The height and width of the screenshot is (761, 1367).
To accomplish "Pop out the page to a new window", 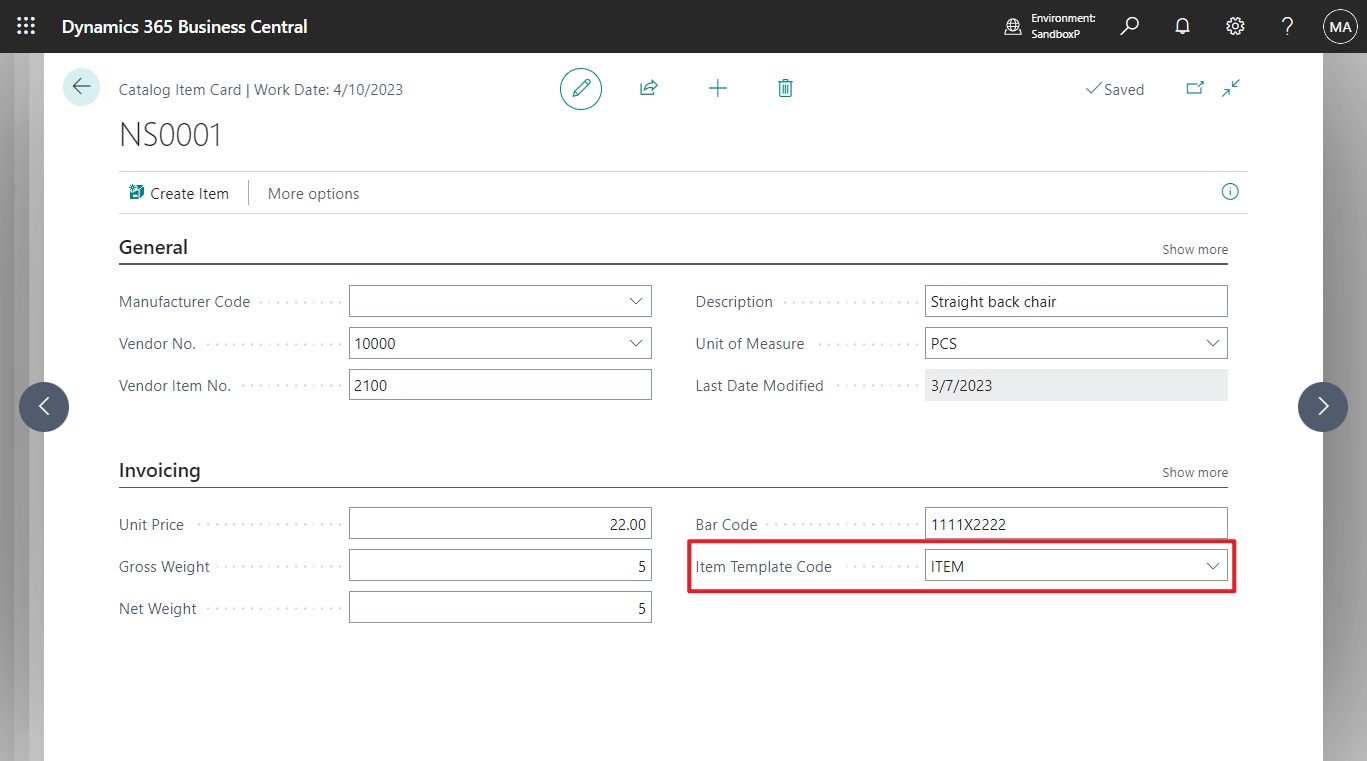I will (x=1194, y=88).
